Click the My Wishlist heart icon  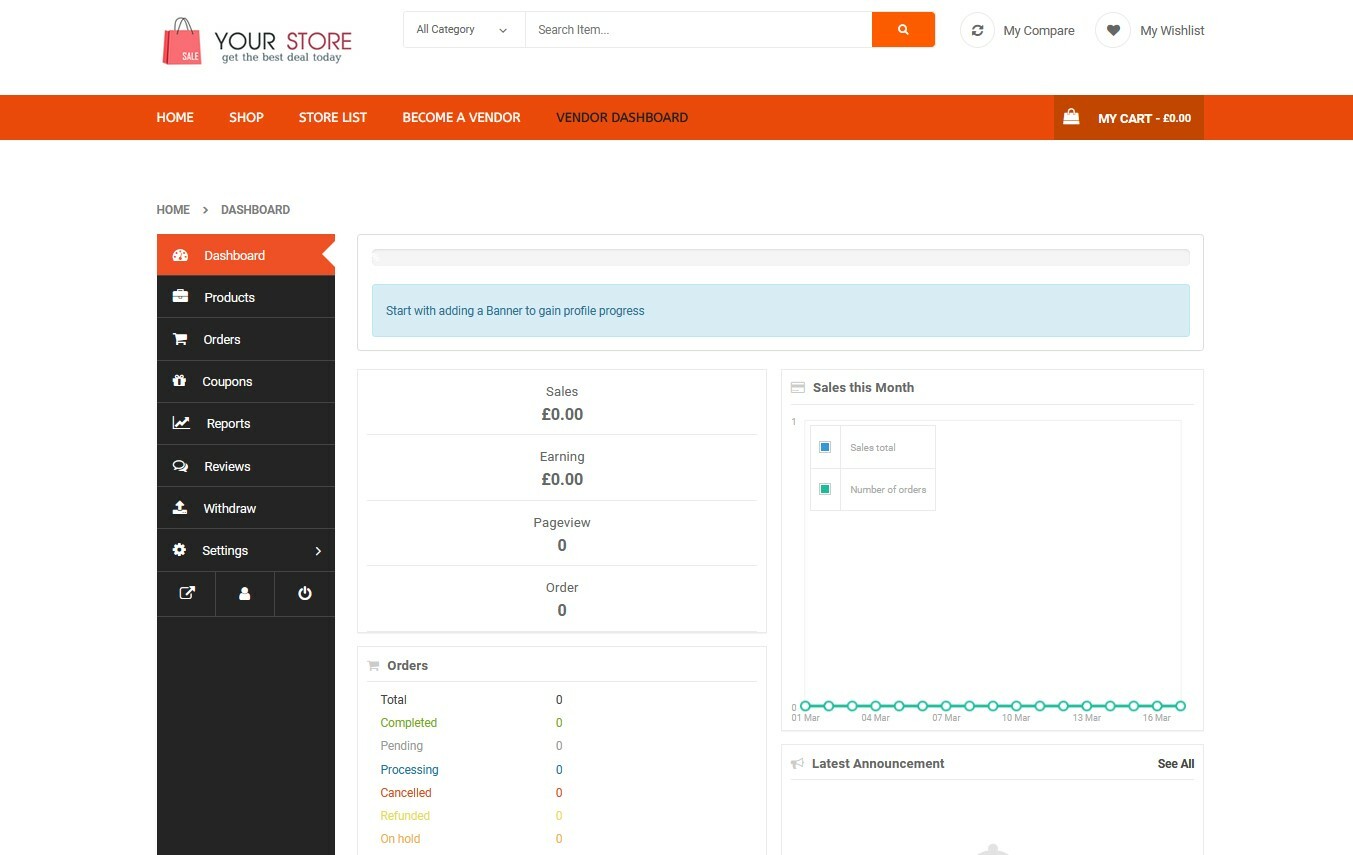(x=1112, y=30)
